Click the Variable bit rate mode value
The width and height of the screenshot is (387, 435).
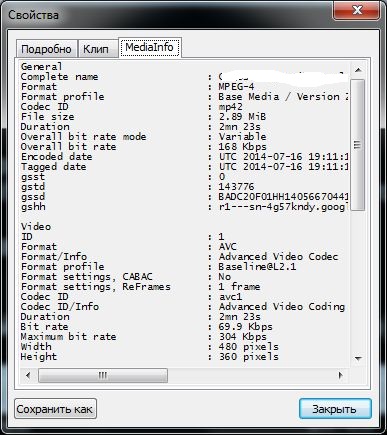pos(242,137)
